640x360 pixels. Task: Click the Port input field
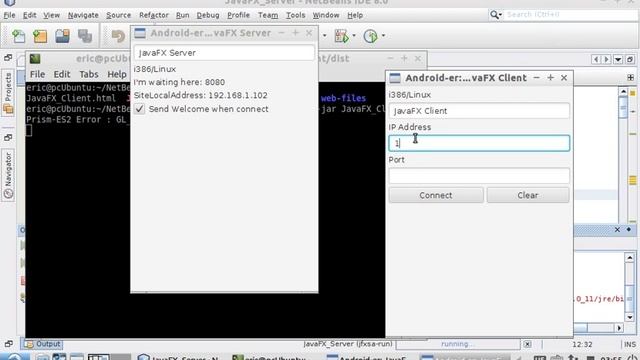point(479,176)
